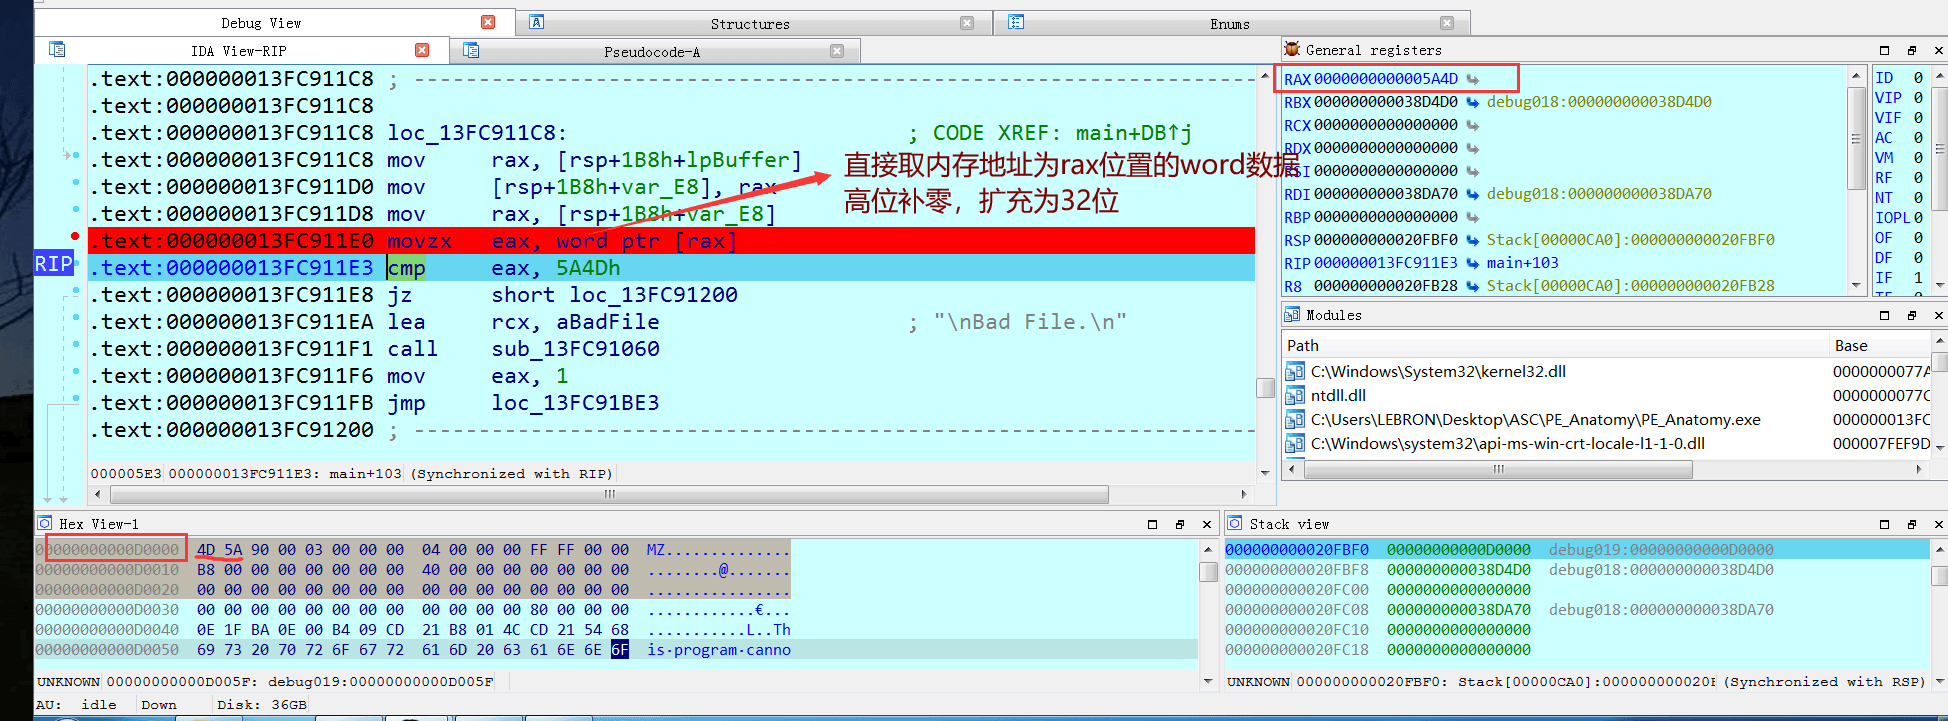The width and height of the screenshot is (1948, 721).
Task: Click the jump arrow next to RAX register
Action: pos(1473,80)
